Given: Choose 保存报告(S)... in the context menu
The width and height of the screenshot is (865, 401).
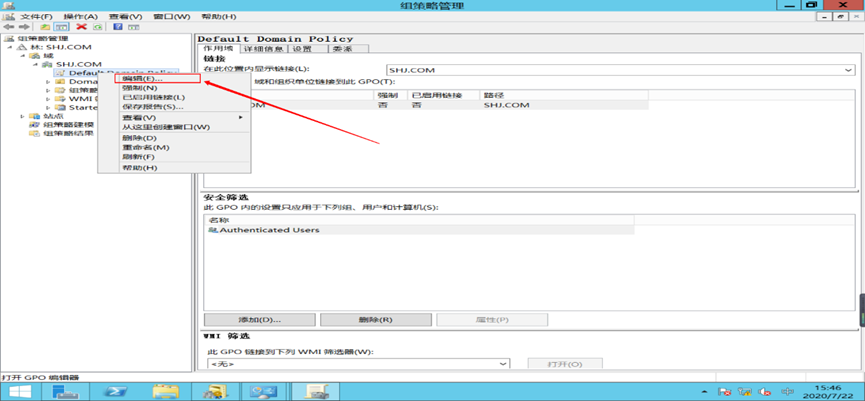Looking at the screenshot, I should coord(174,107).
